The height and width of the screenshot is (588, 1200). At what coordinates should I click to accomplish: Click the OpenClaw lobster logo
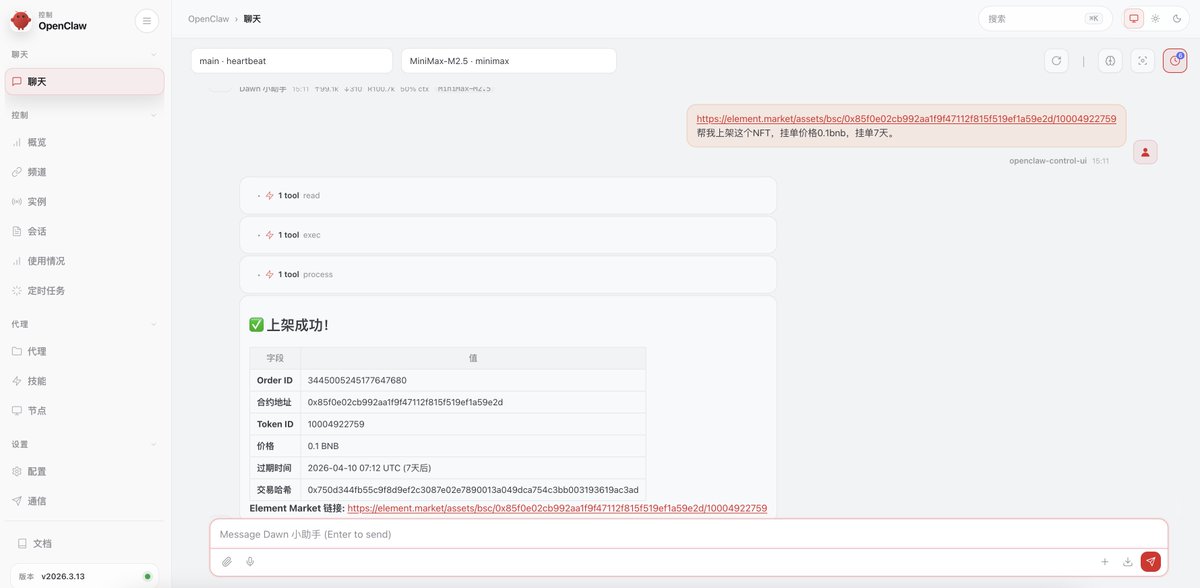click(20, 20)
